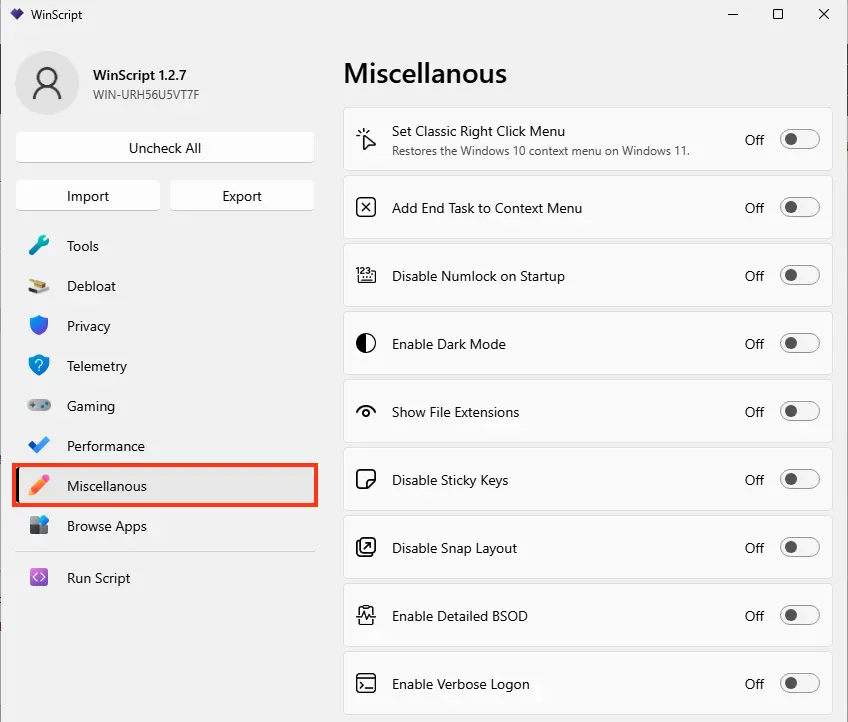
Task: Select Telemetry in the sidebar
Action: click(165, 366)
